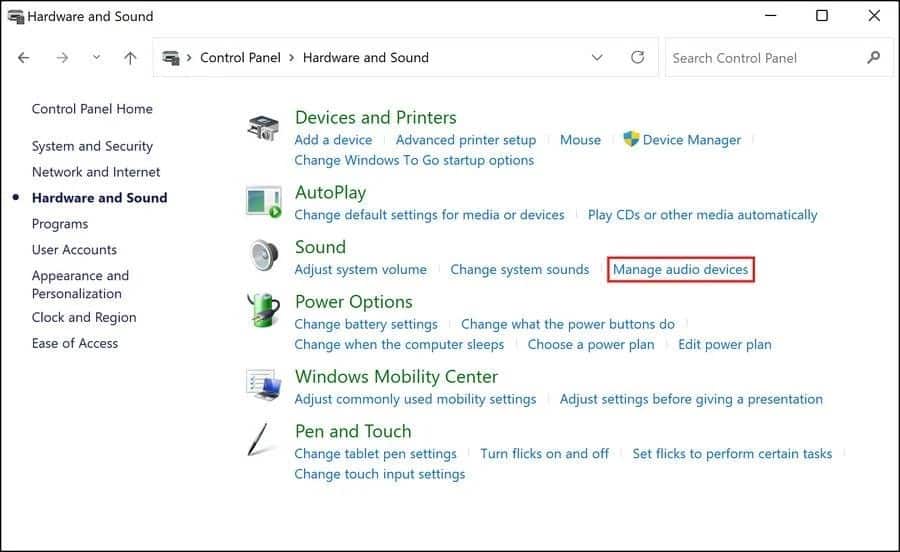Click the search magnifier icon

click(874, 57)
